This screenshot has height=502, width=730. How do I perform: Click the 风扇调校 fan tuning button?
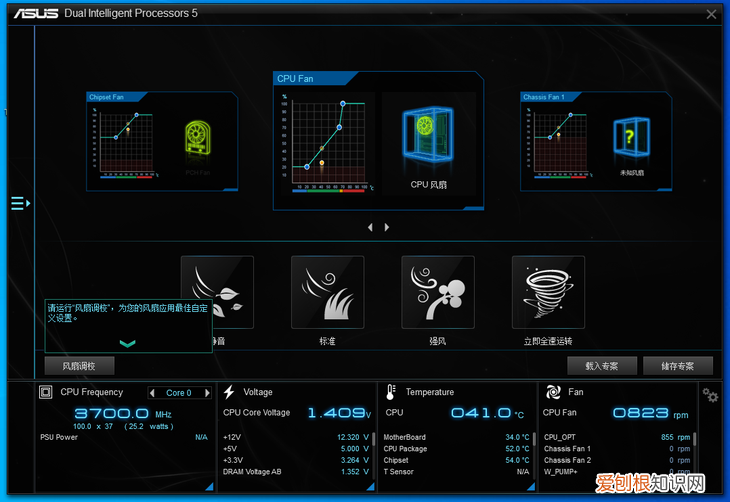79,366
